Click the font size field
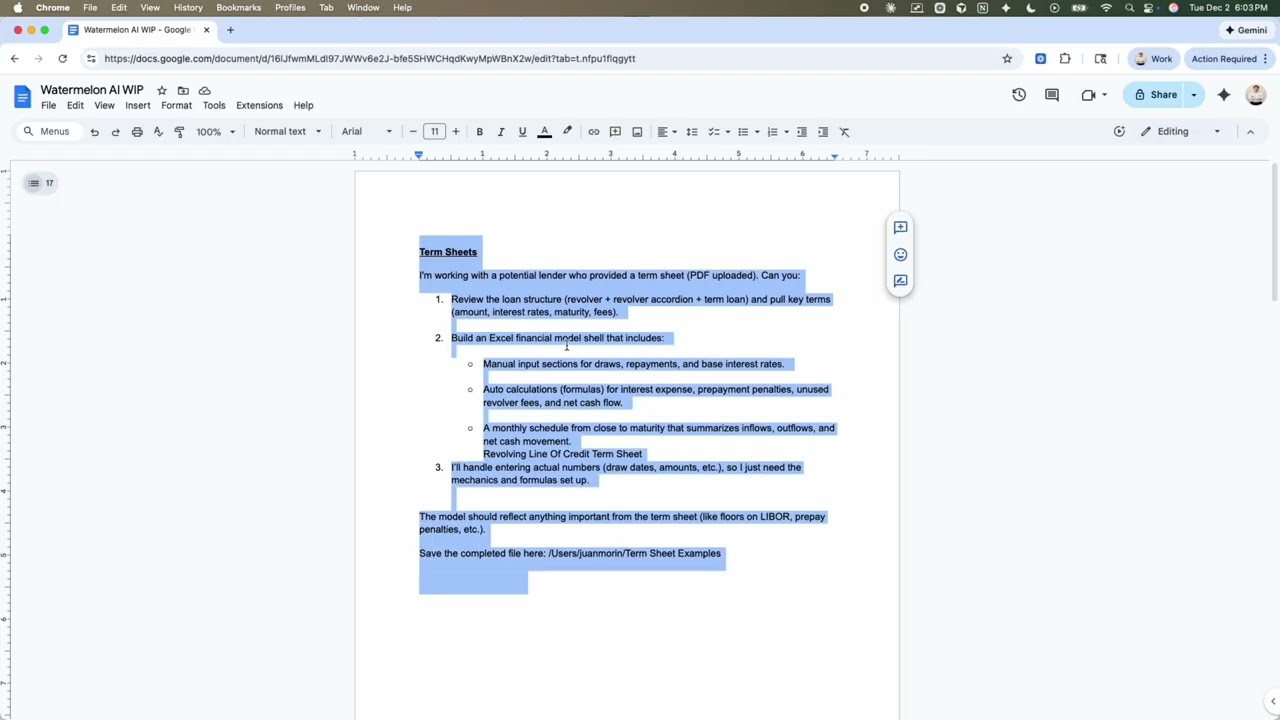The height and width of the screenshot is (720, 1280). click(x=434, y=132)
